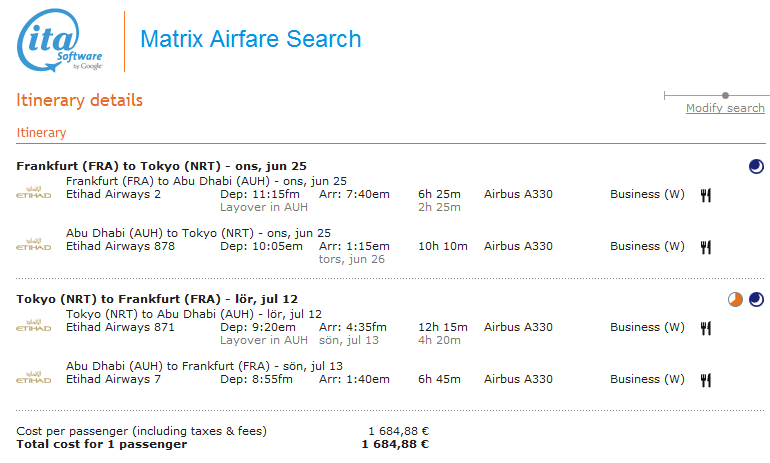Click the meal icon for Etihad Airways 871

coord(705,327)
